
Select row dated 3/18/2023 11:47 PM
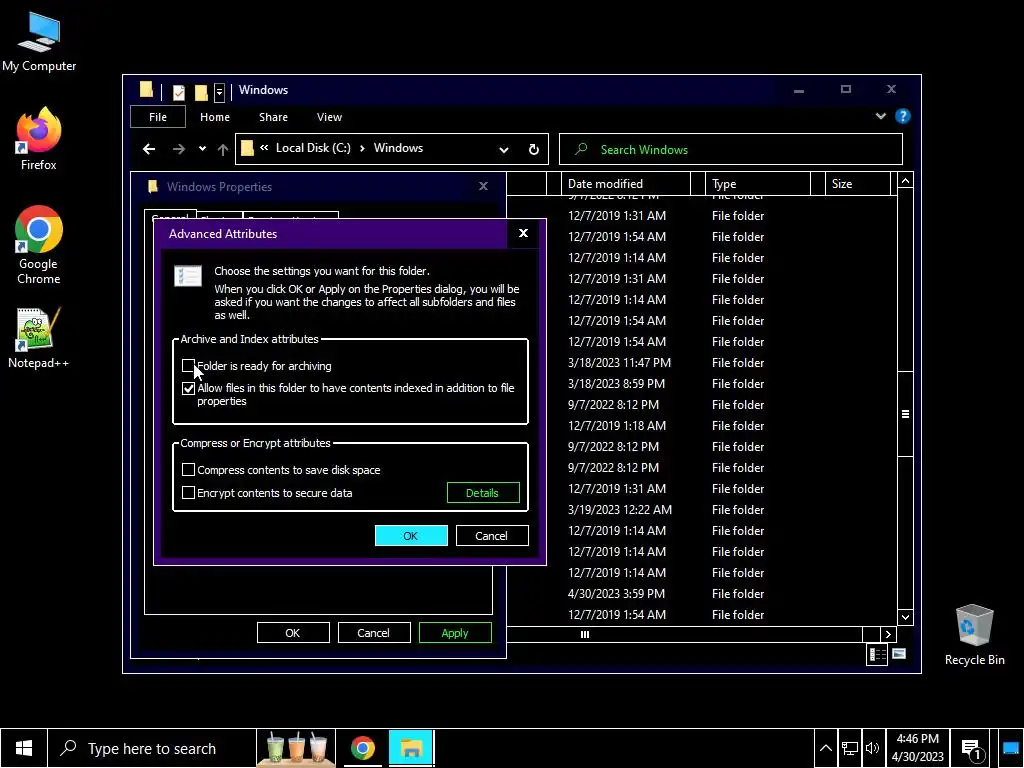pyautogui.click(x=701, y=362)
